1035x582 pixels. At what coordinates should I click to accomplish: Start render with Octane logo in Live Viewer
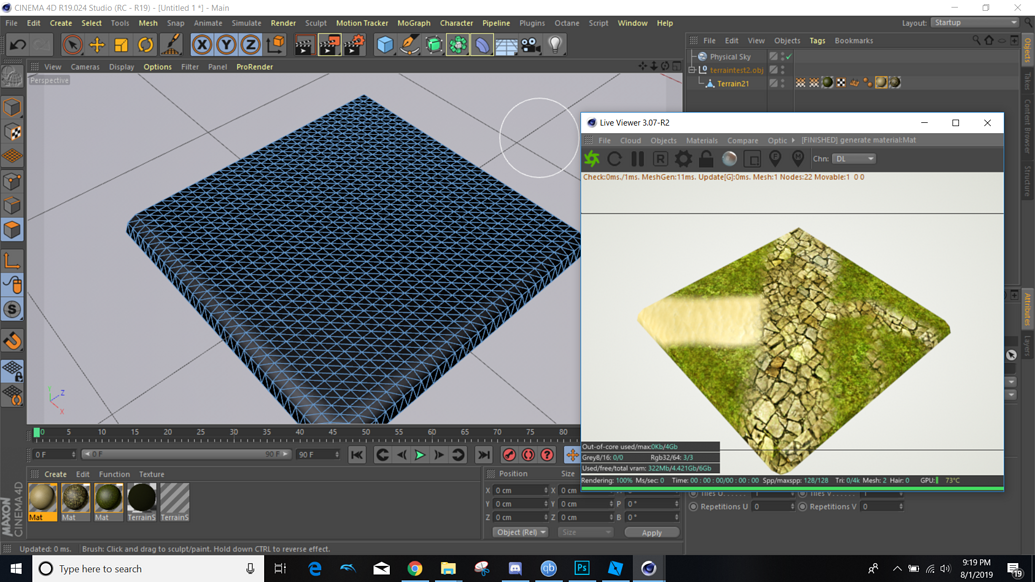click(592, 158)
